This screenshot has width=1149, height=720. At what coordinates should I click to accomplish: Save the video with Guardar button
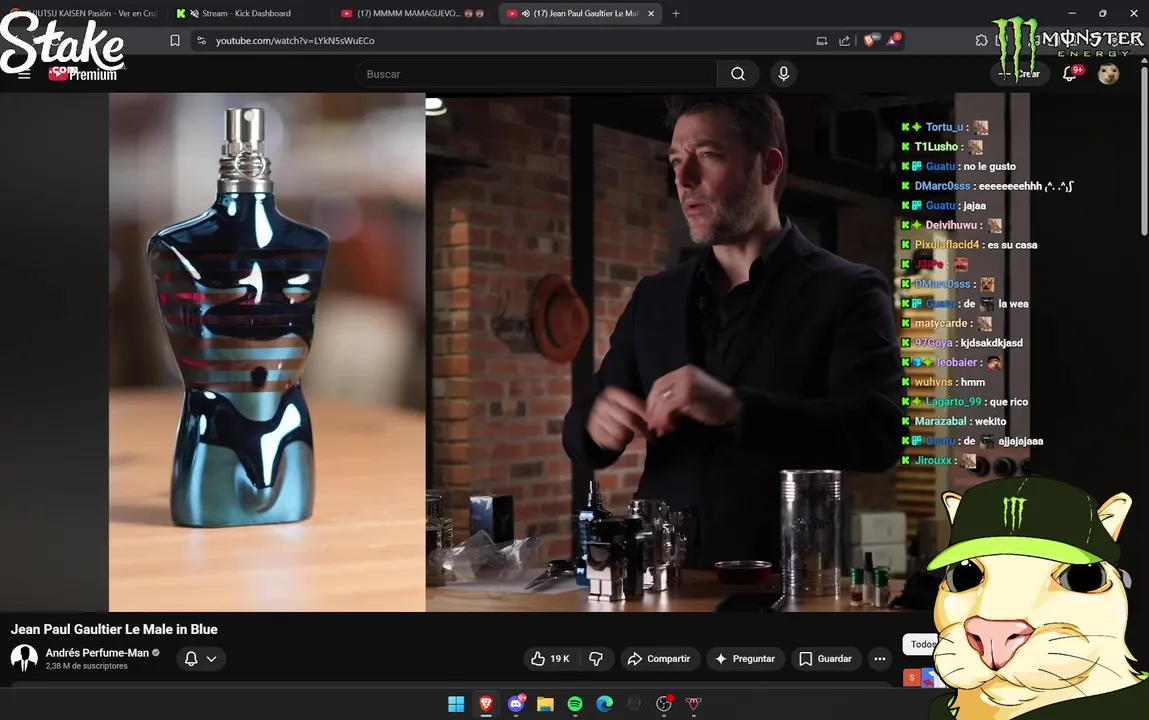tap(825, 658)
